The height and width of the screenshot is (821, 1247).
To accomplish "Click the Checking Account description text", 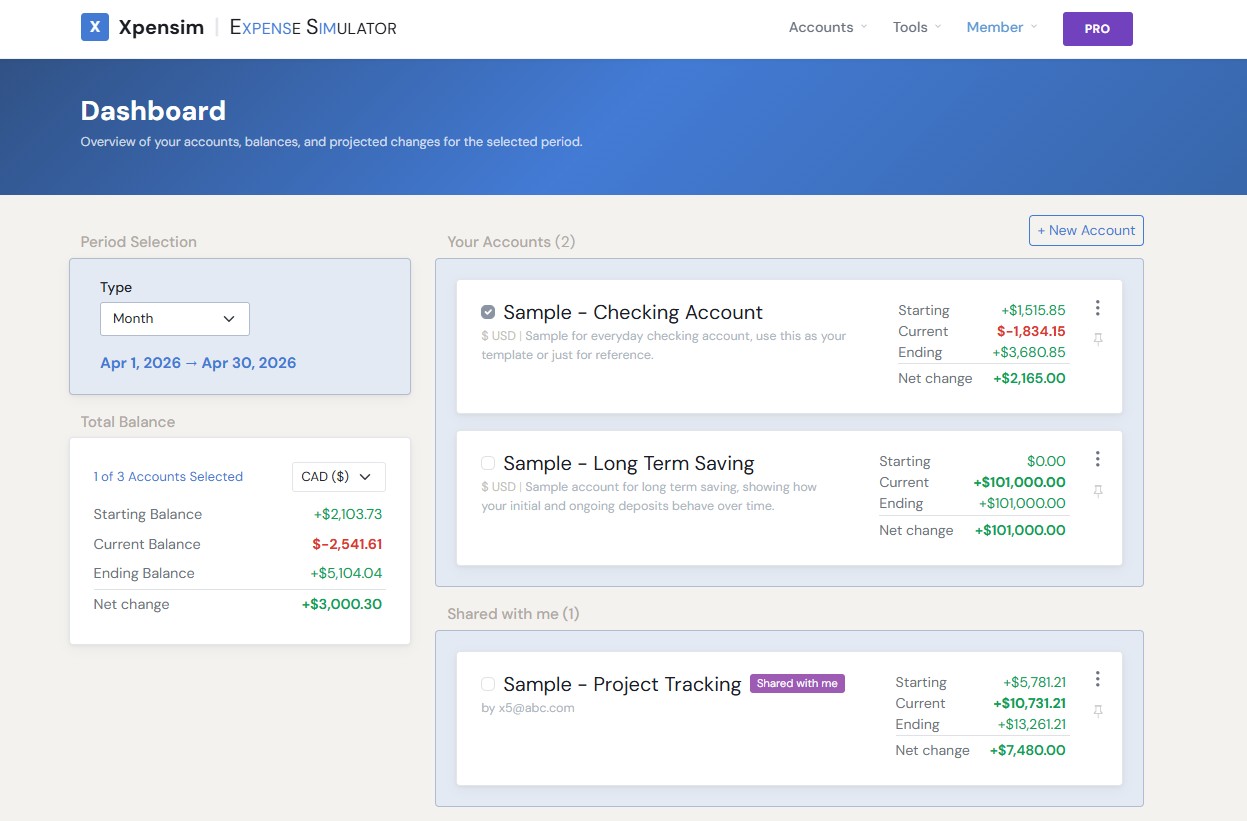I will pyautogui.click(x=664, y=345).
